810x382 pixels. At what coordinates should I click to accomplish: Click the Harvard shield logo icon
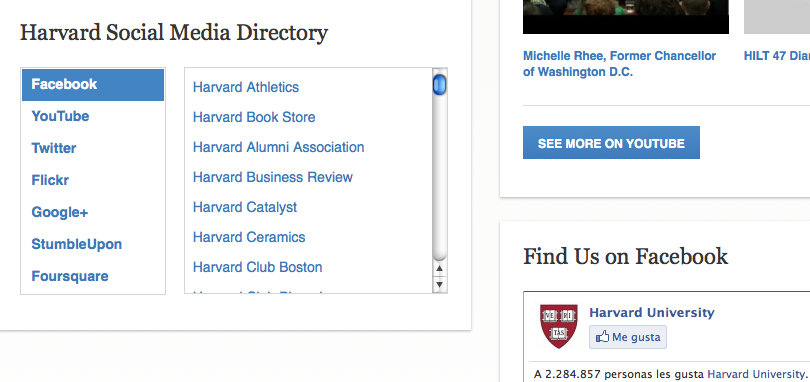pos(558,326)
